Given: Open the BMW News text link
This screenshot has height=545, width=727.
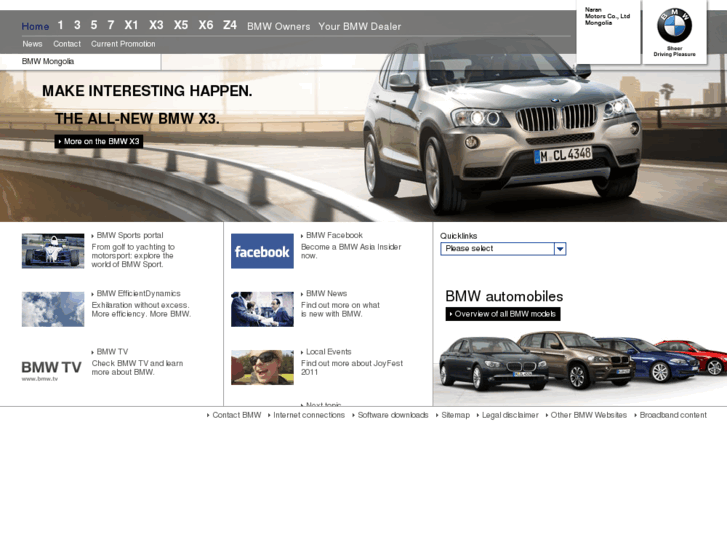Looking at the screenshot, I should (326, 294).
